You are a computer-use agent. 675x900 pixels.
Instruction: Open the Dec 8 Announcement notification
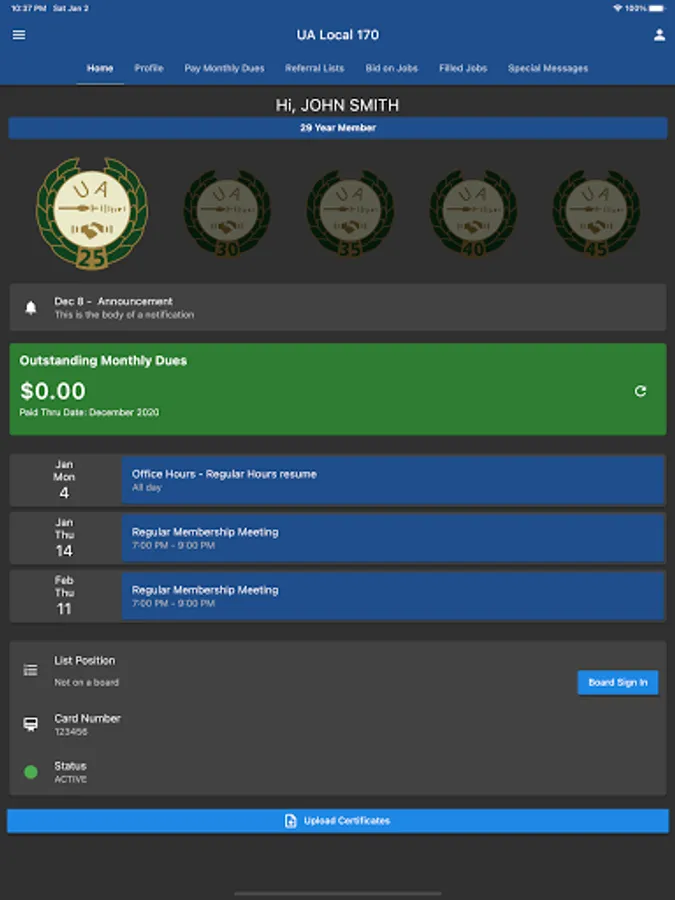(x=338, y=307)
